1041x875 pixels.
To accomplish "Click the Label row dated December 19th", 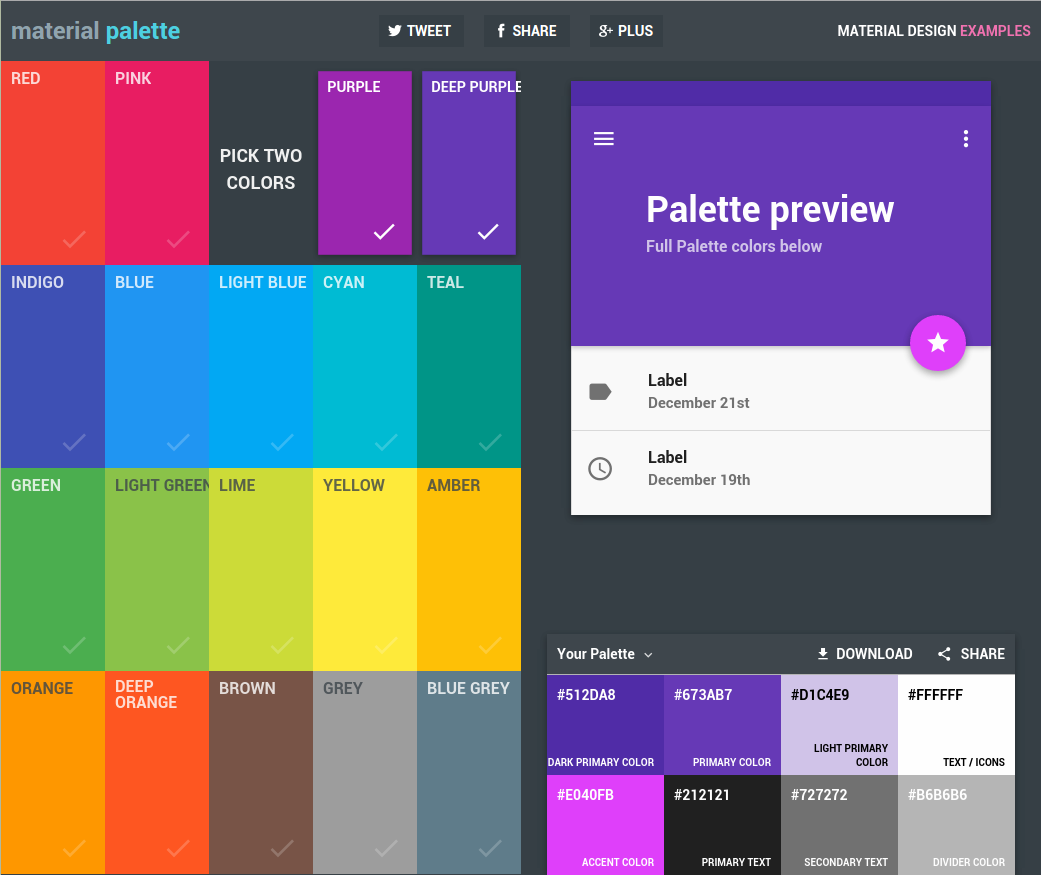I will pyautogui.click(x=781, y=473).
